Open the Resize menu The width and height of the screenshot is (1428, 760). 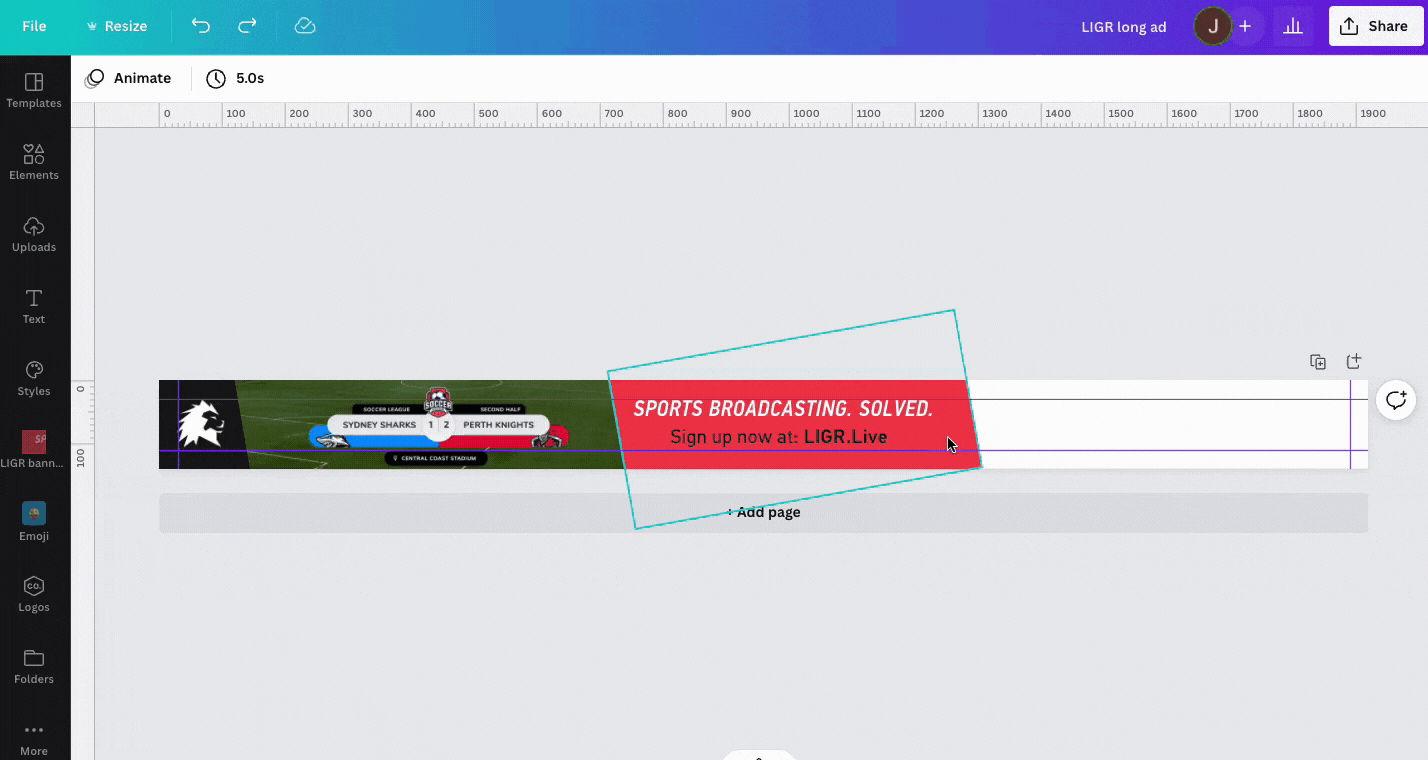116,26
